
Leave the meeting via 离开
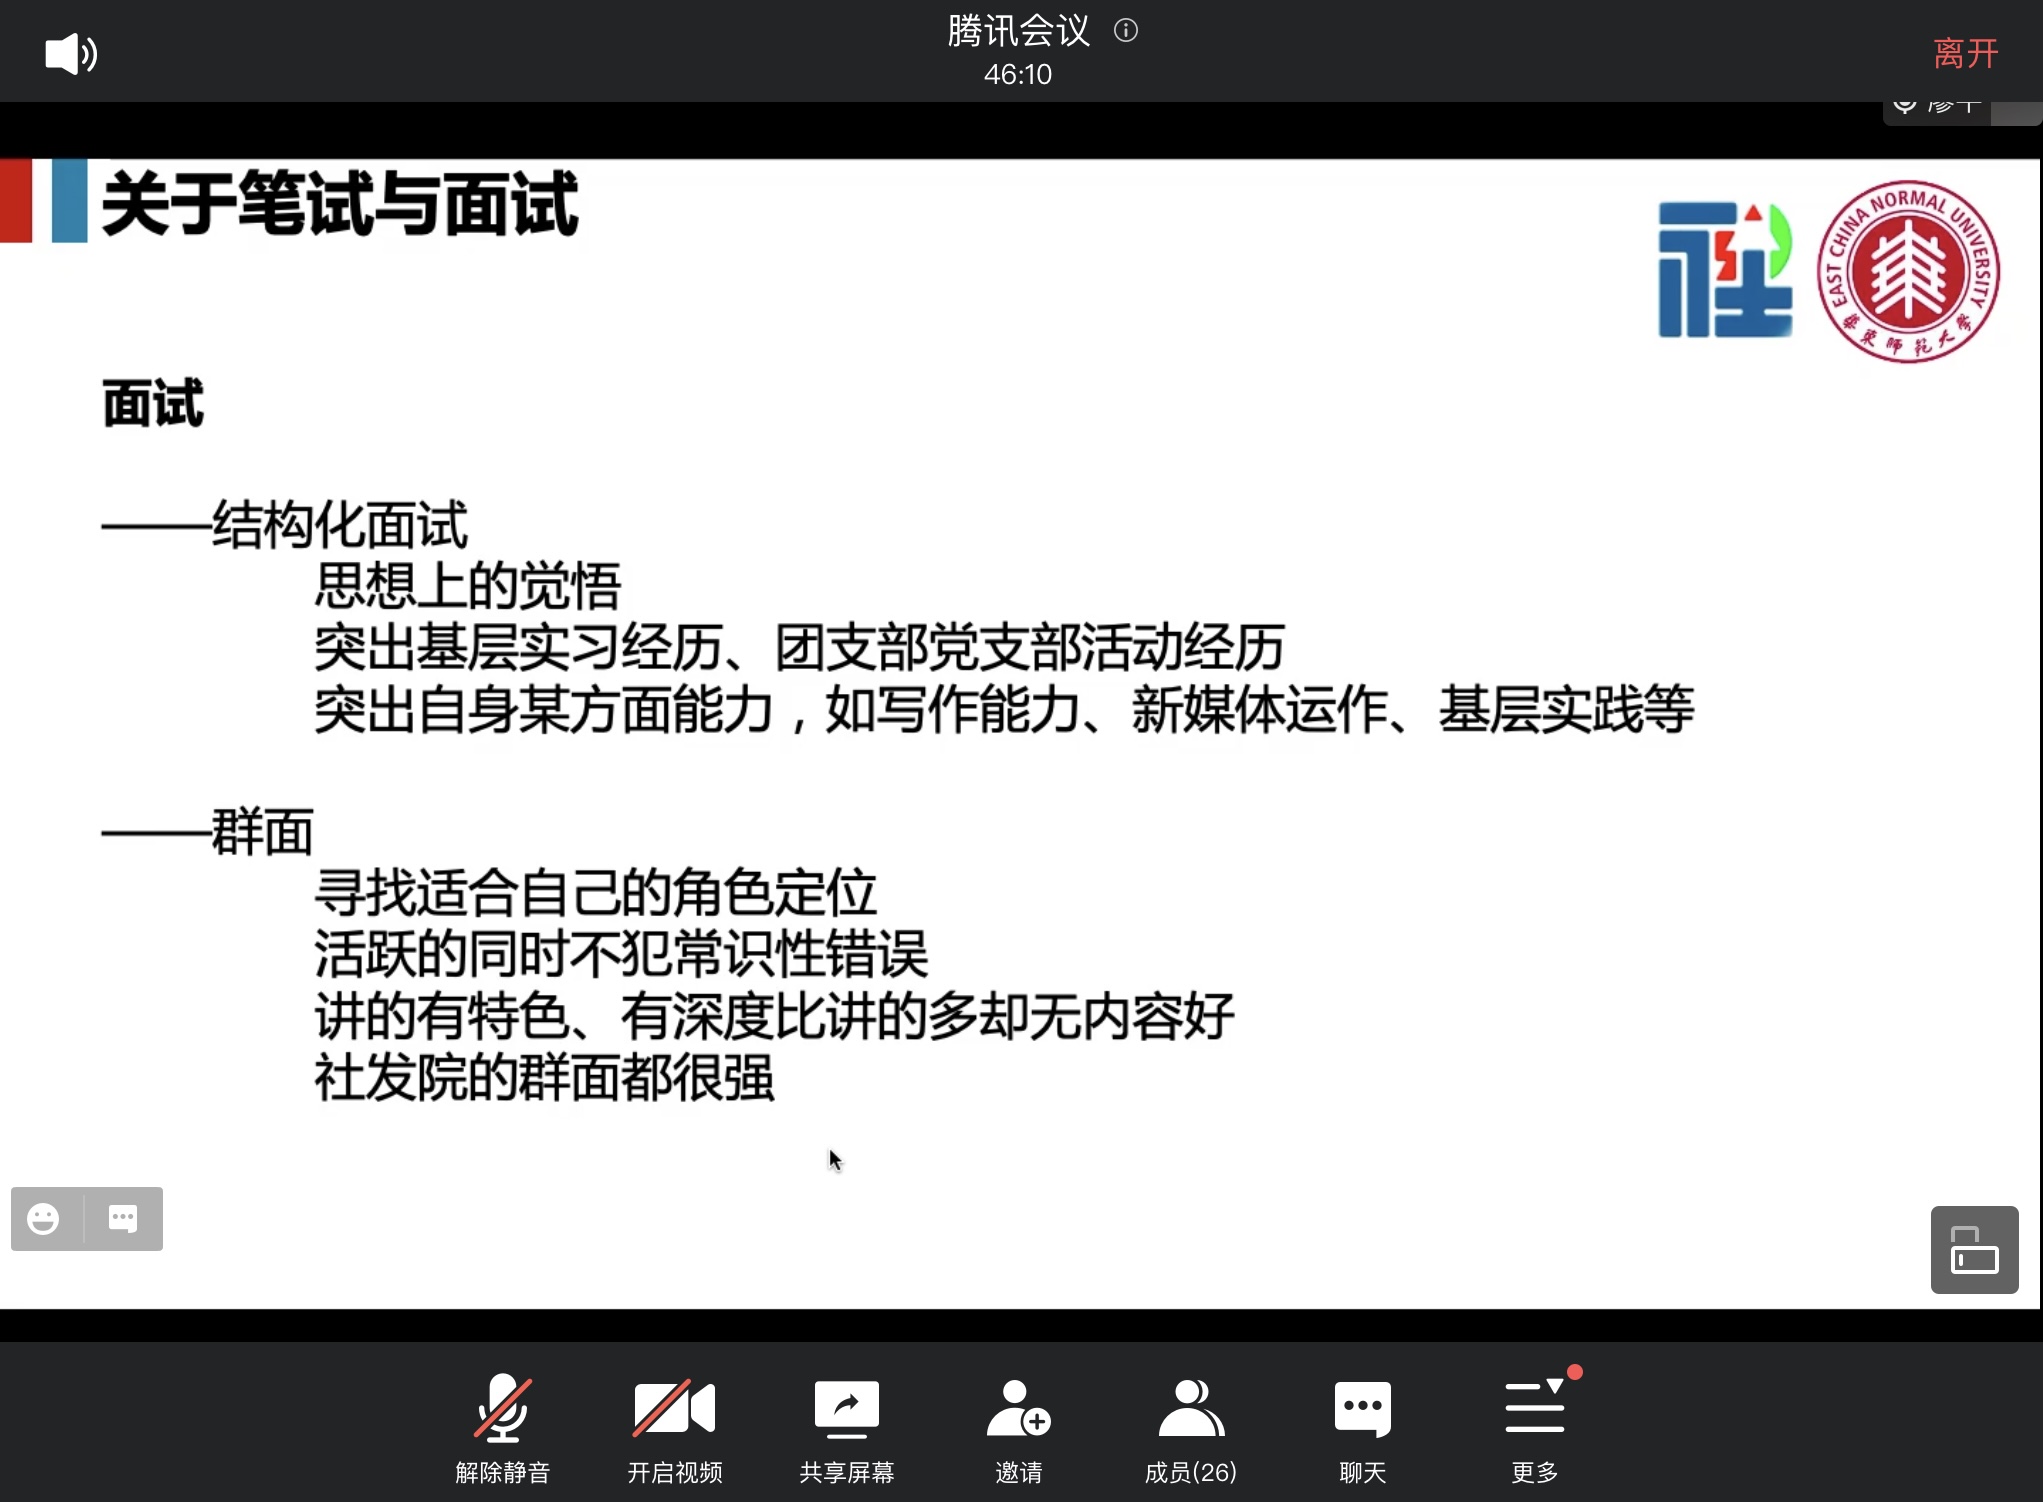pos(1965,53)
